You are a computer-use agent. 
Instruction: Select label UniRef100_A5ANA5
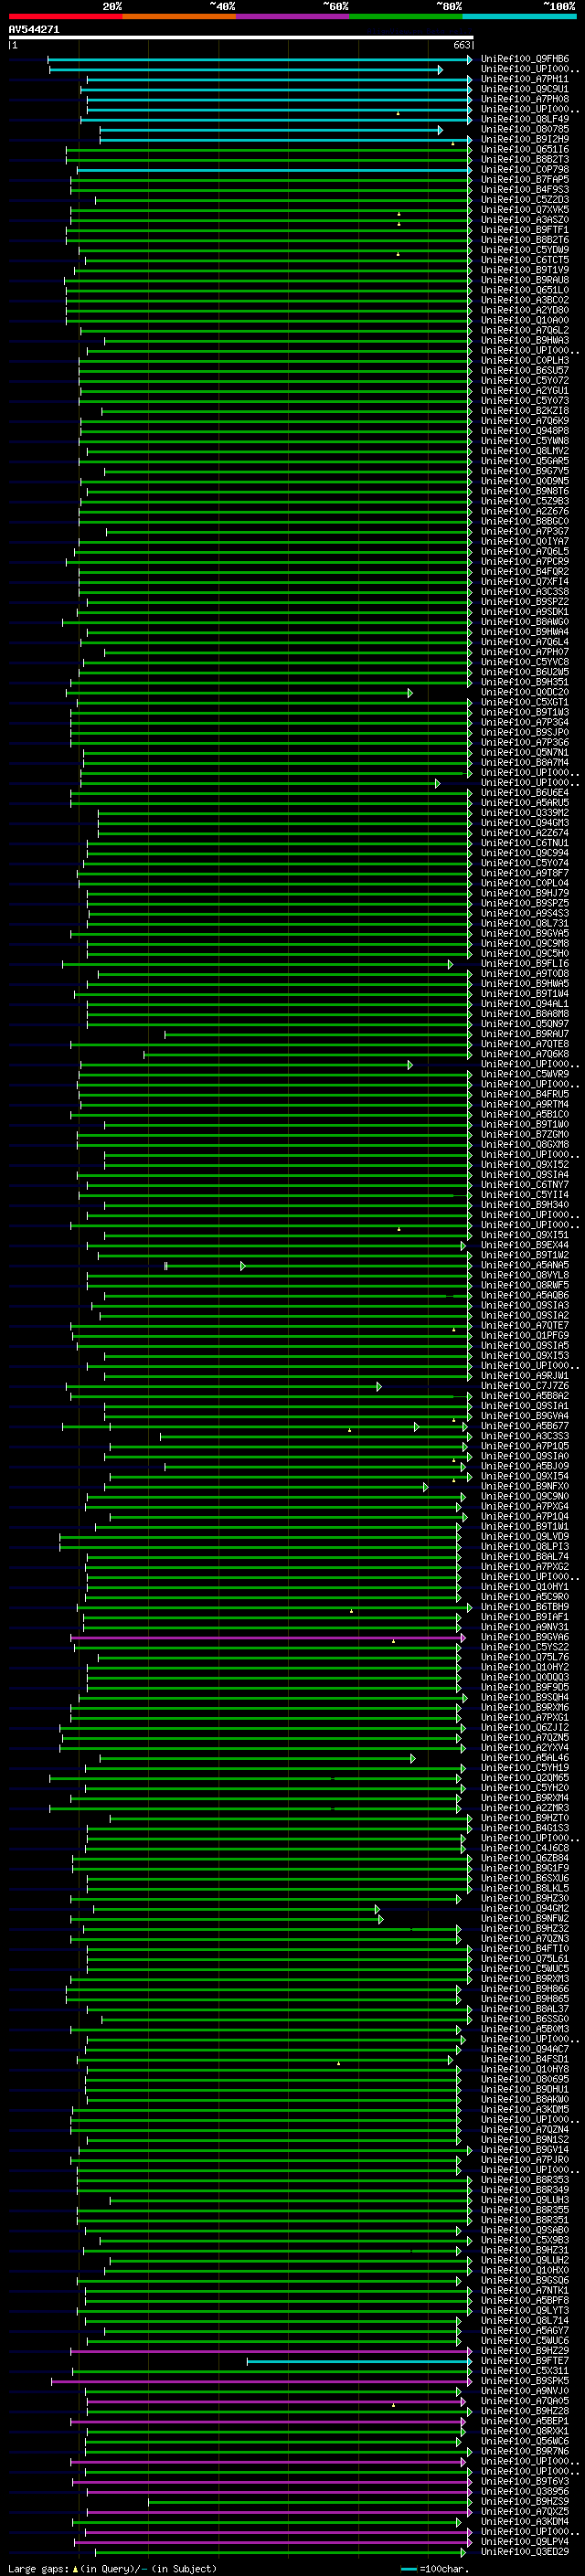(x=525, y=1265)
